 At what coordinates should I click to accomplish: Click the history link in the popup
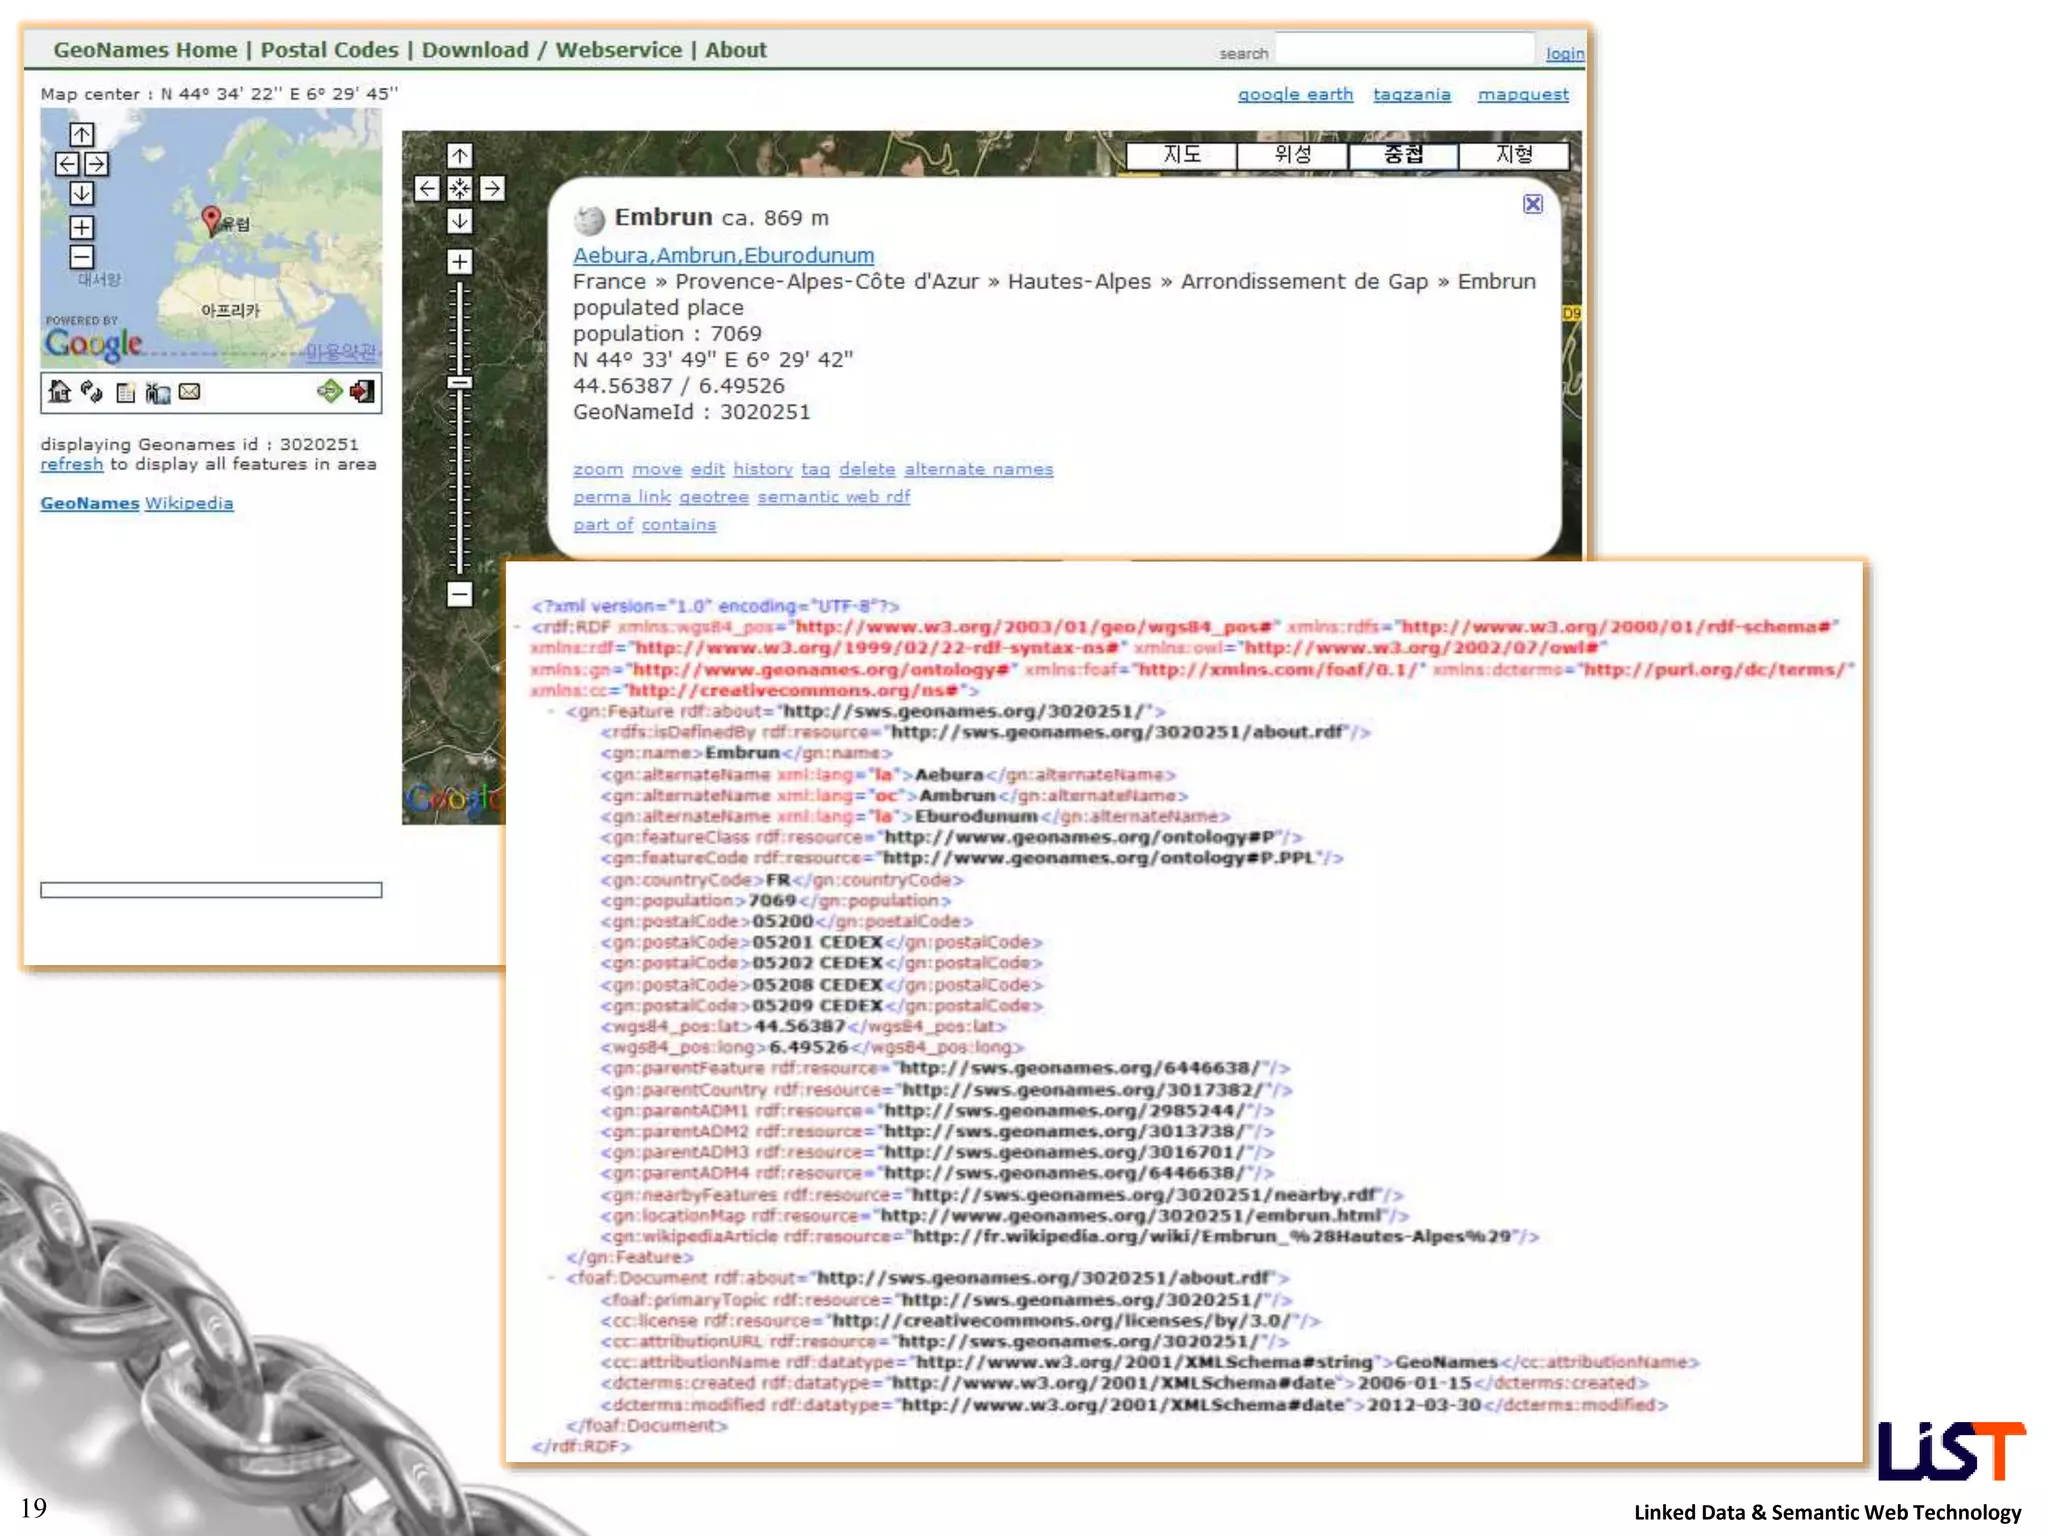coord(762,469)
